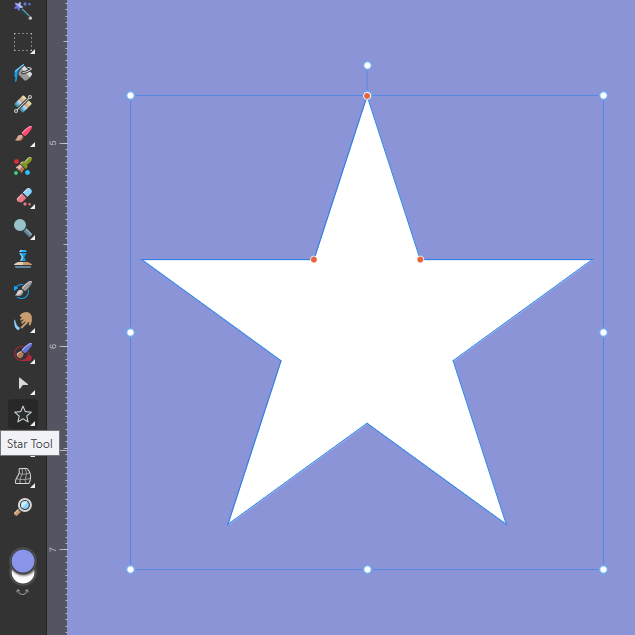Choose the Erase Brush tool
The image size is (635, 635).
(x=24, y=198)
